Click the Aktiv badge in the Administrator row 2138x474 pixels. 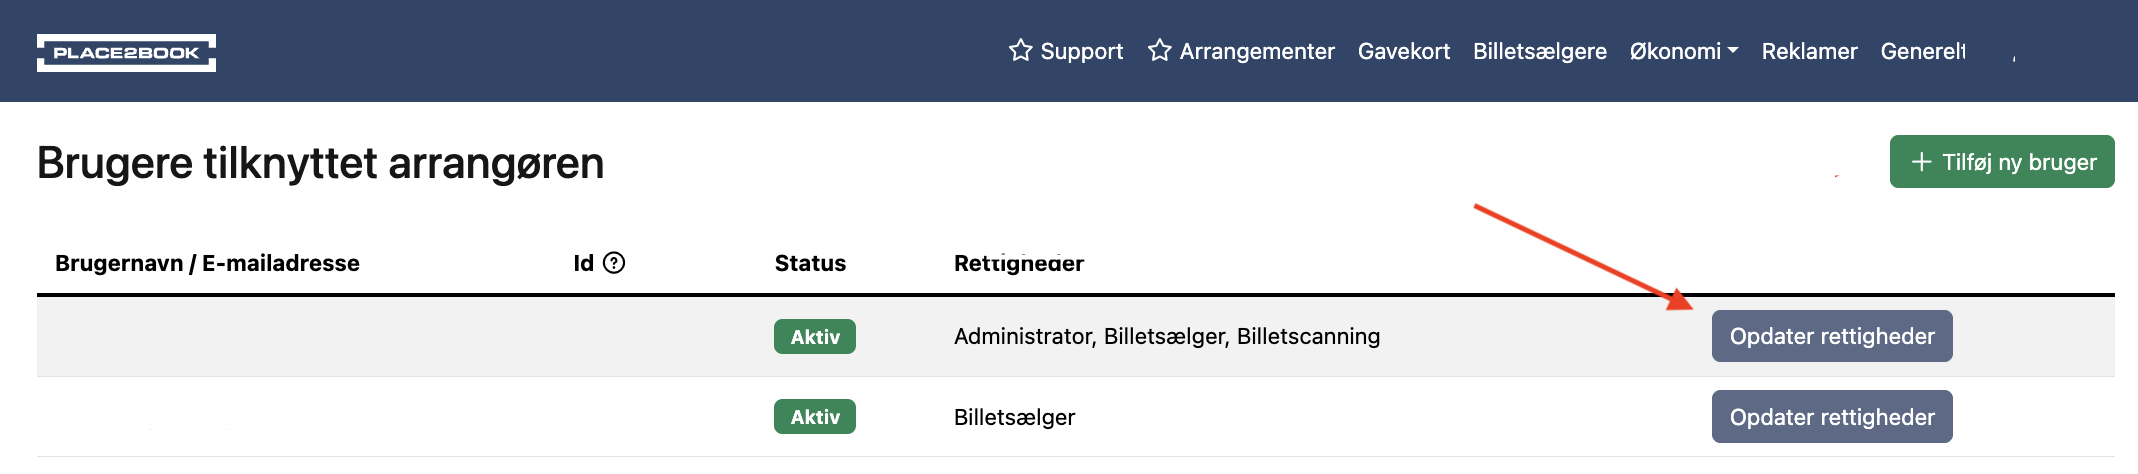[x=814, y=337]
